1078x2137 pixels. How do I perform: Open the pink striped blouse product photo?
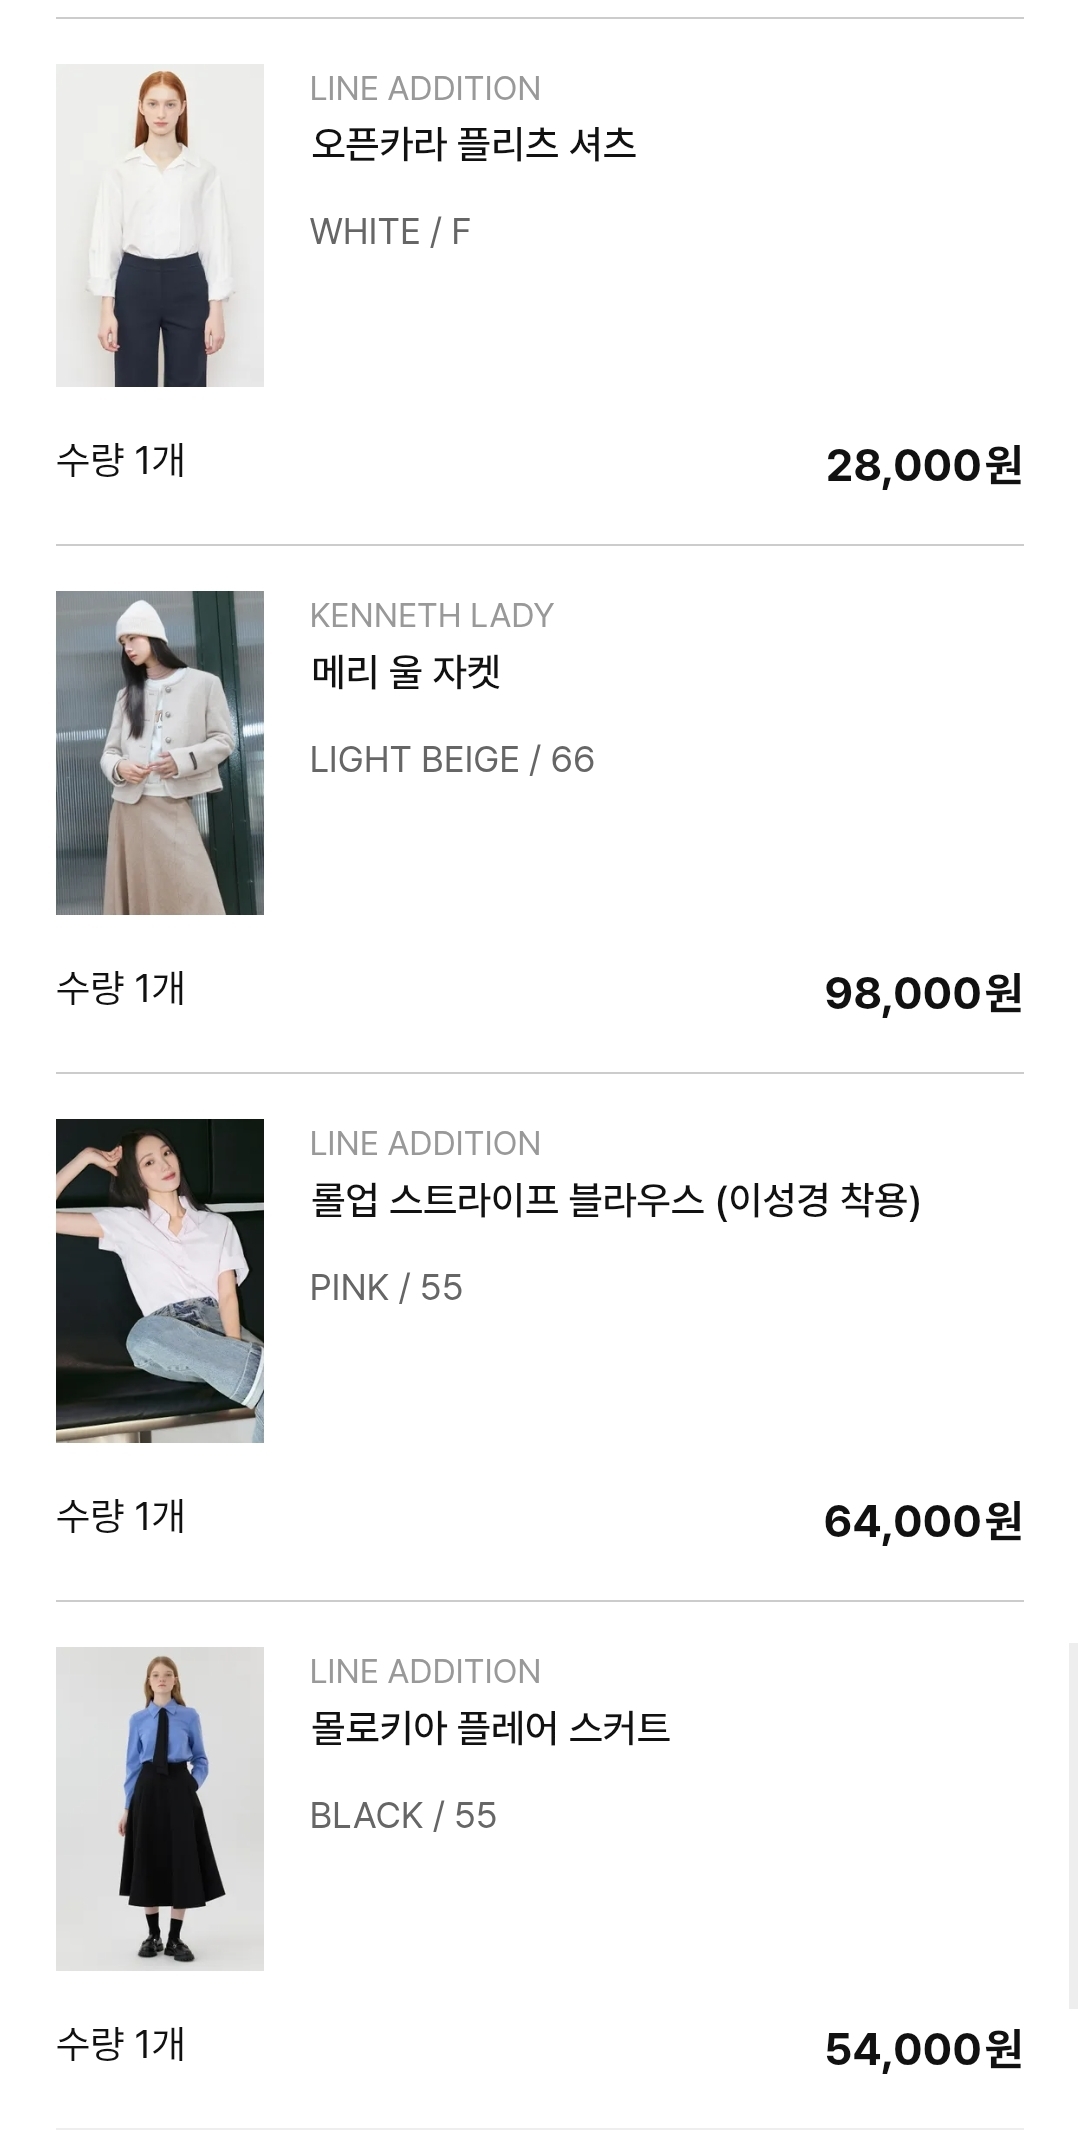[160, 1280]
